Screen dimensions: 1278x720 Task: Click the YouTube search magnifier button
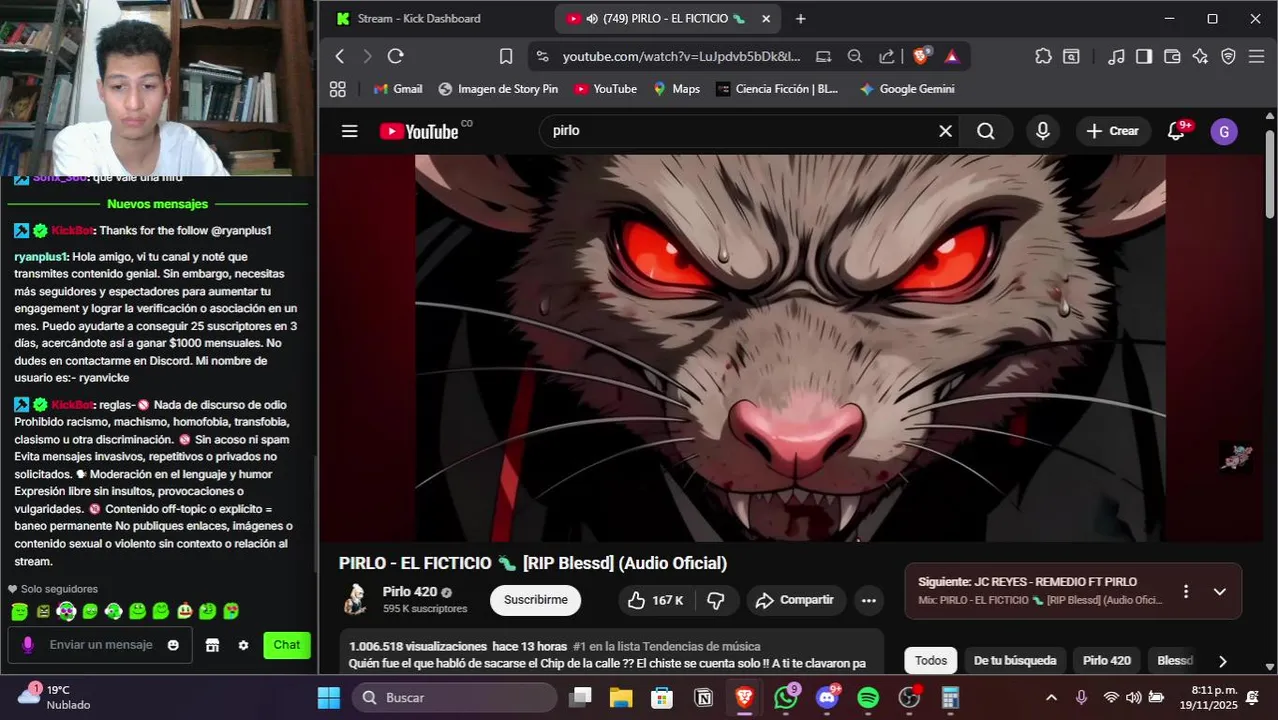[x=986, y=131]
